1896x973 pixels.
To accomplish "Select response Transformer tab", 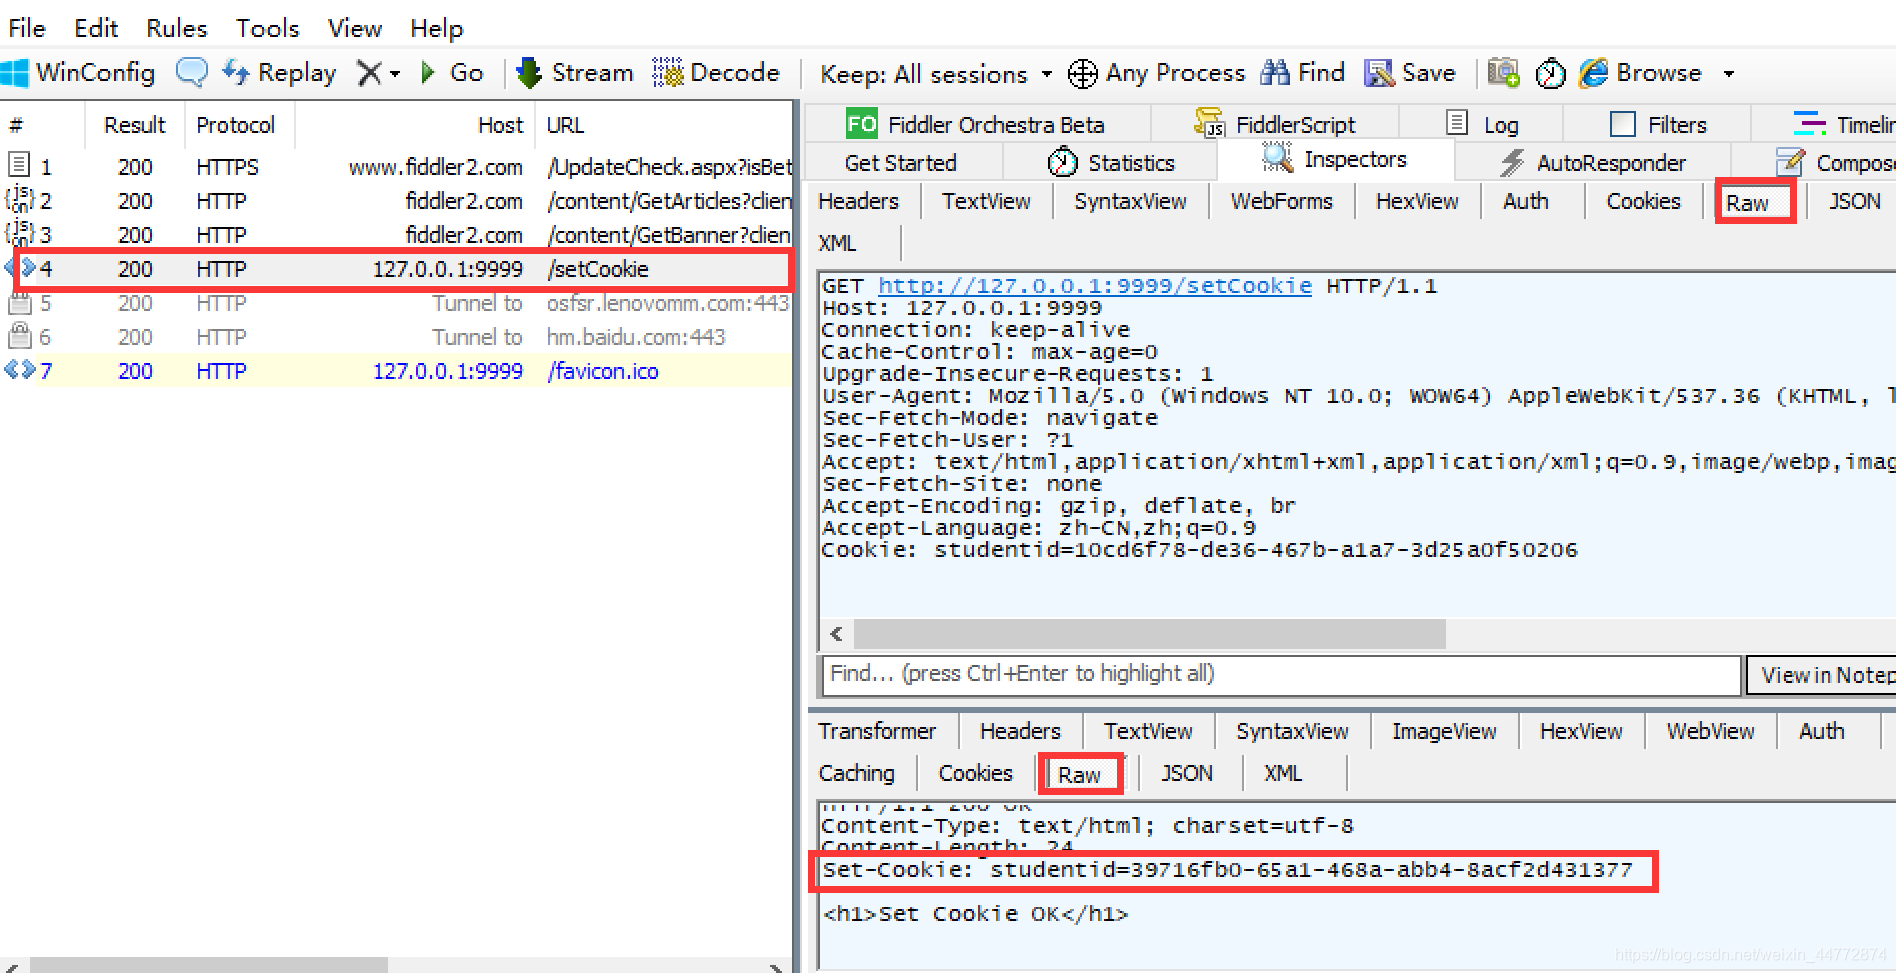I will [x=877, y=731].
